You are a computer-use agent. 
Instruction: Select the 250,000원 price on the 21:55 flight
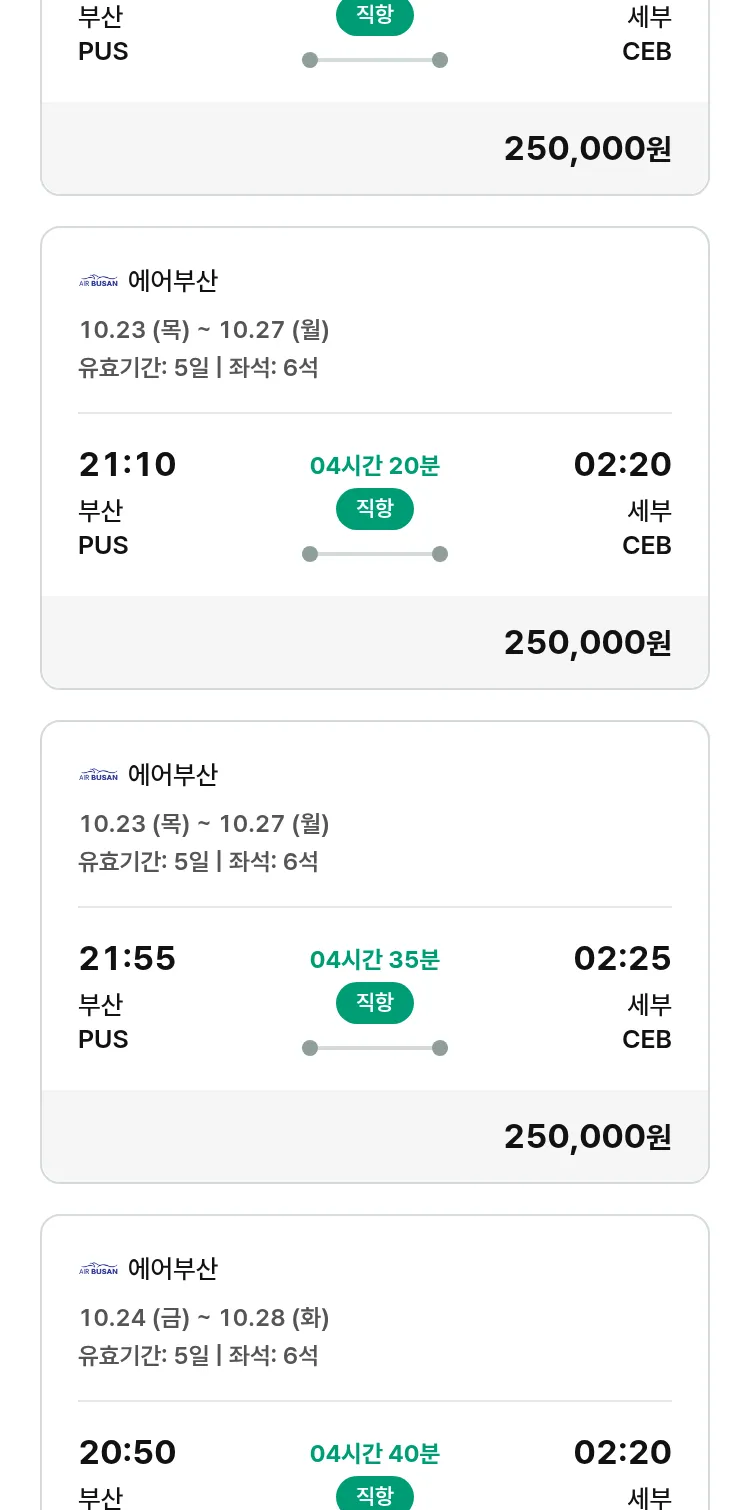click(x=587, y=1137)
